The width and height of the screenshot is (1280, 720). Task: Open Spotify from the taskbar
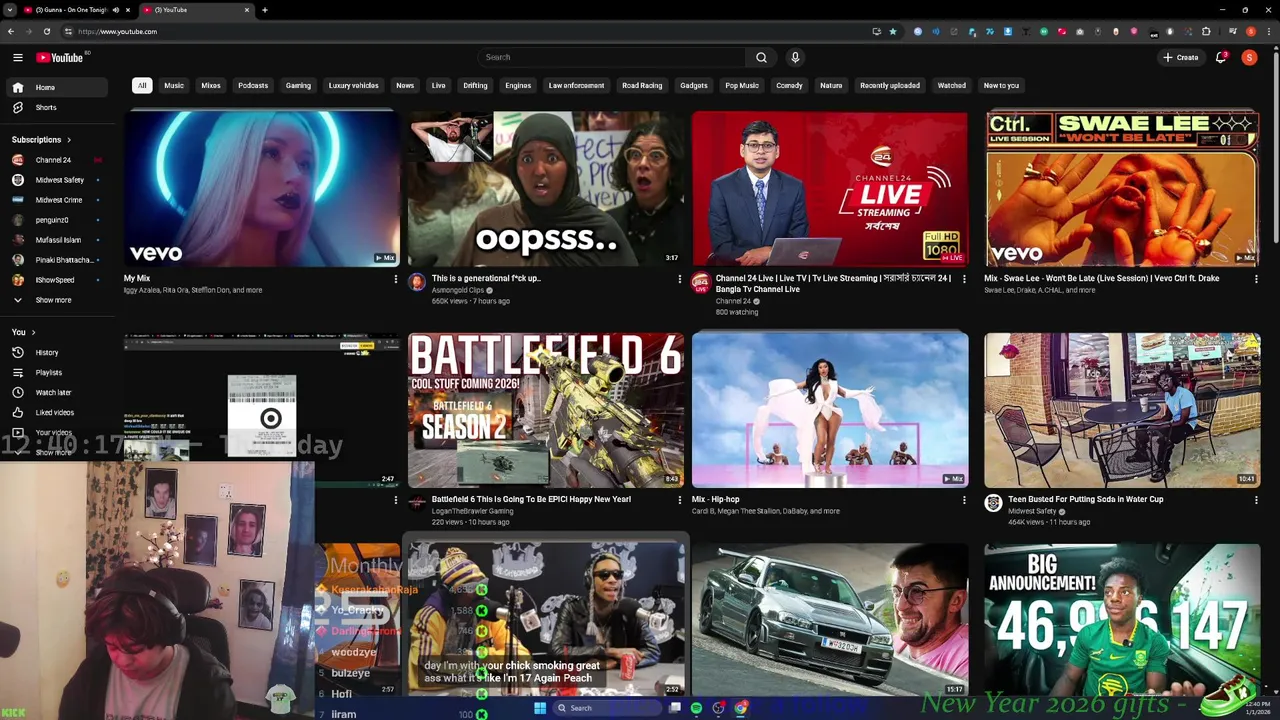click(x=696, y=708)
